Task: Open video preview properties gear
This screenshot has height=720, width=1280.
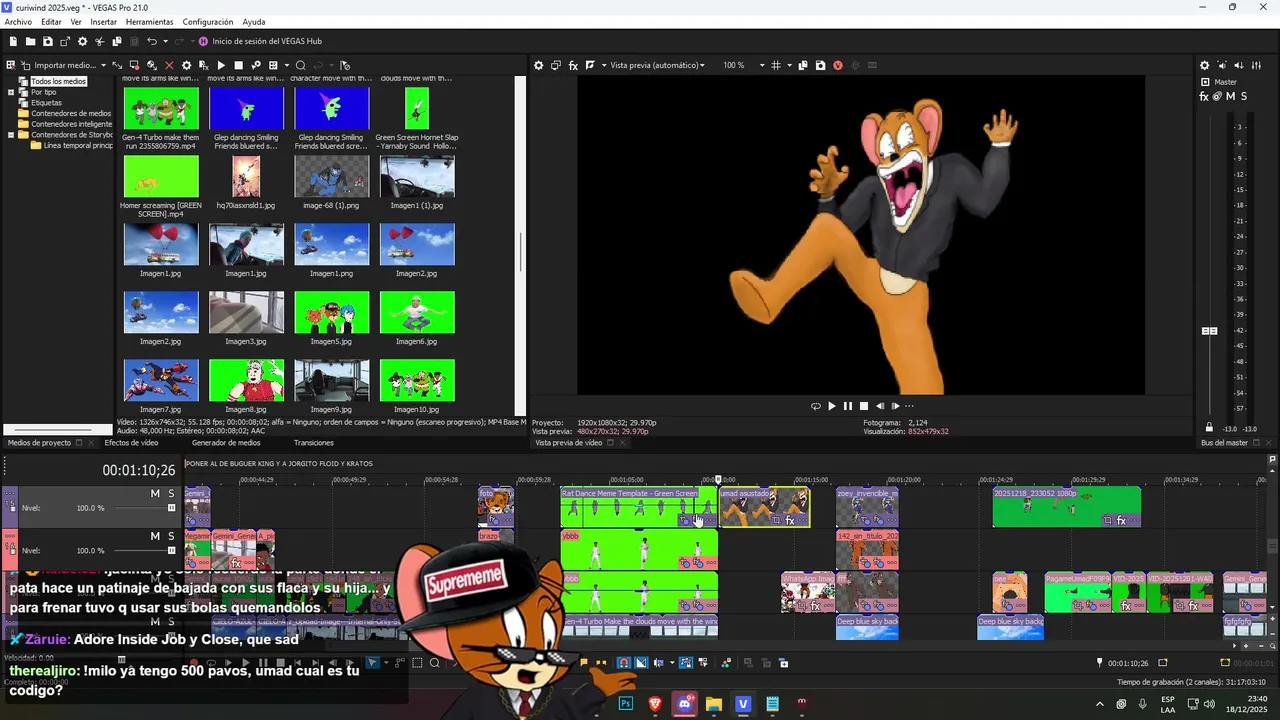Action: point(538,65)
